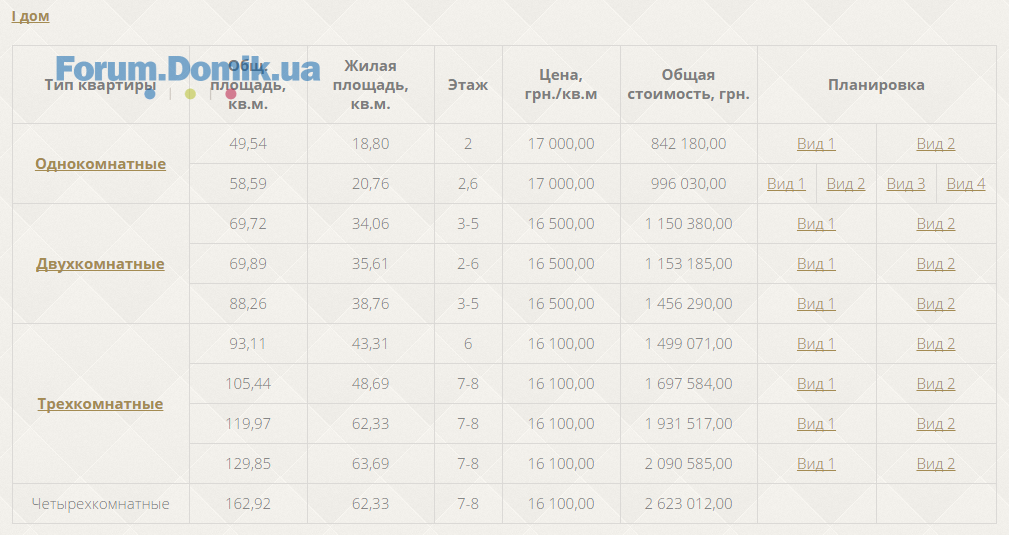The width and height of the screenshot is (1009, 535).
Task: Select the total cost 2 623 012,00
Action: [x=689, y=503]
